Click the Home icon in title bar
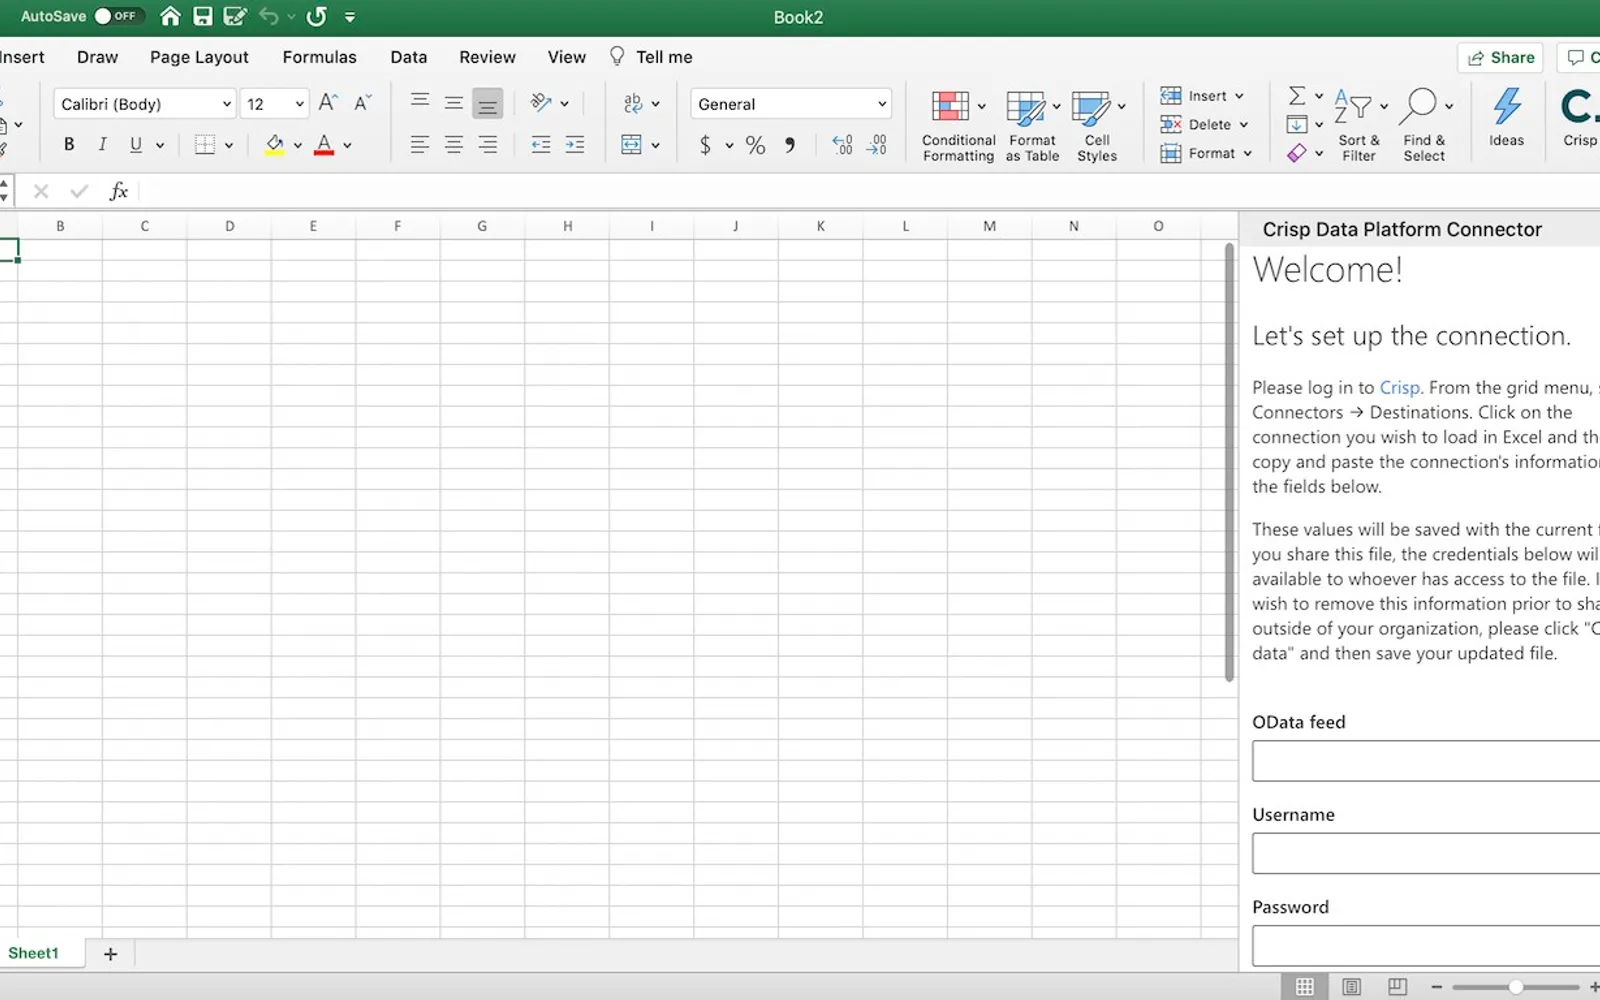Viewport: 1600px width, 1000px height. (170, 16)
